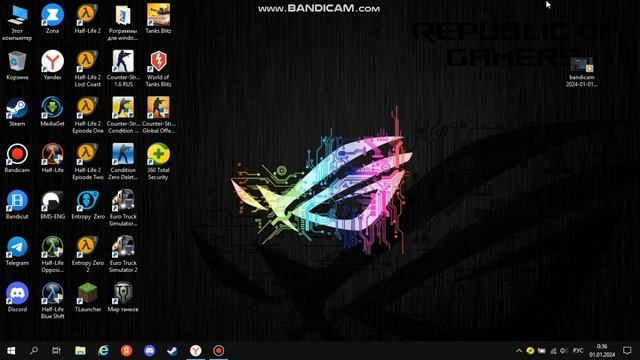
Task: Select the Entropy Zero 2 shortcut
Action: [87, 255]
